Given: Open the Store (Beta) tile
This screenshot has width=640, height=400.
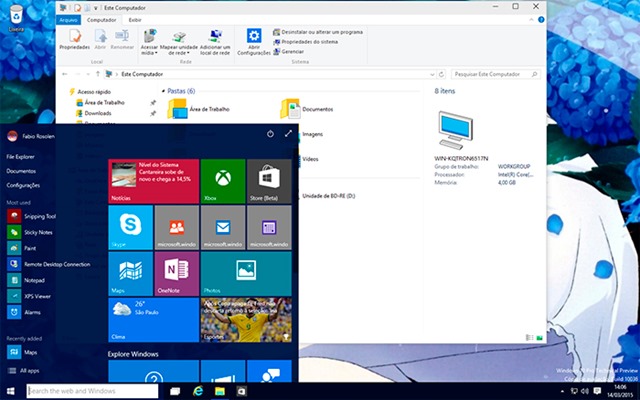Looking at the screenshot, I should 269,181.
